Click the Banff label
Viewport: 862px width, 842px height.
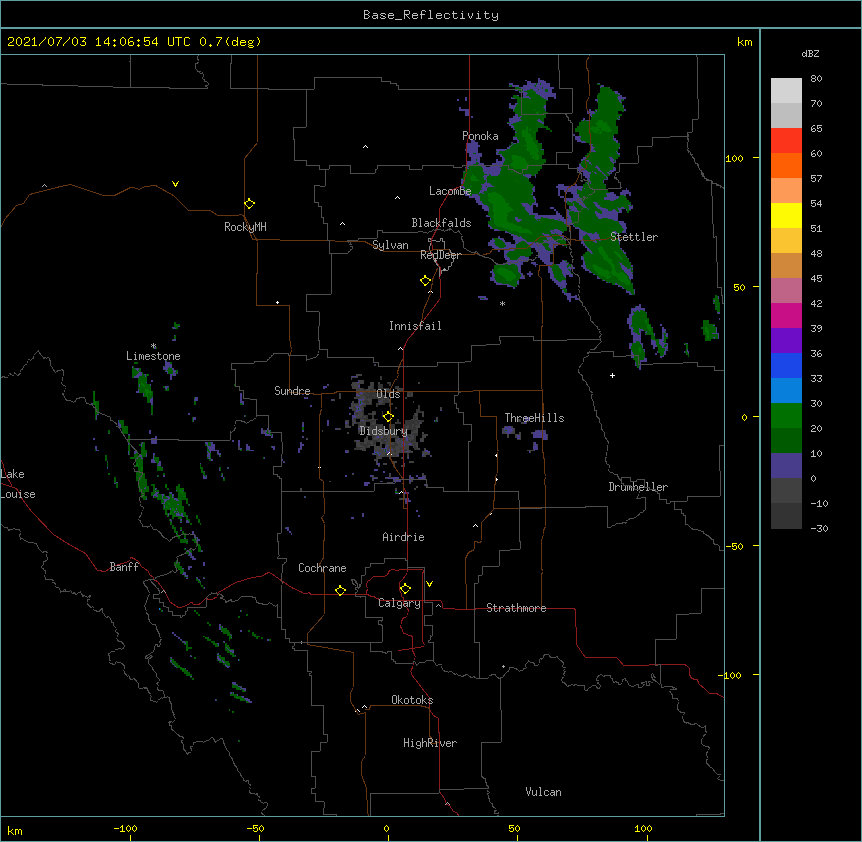pyautogui.click(x=124, y=567)
